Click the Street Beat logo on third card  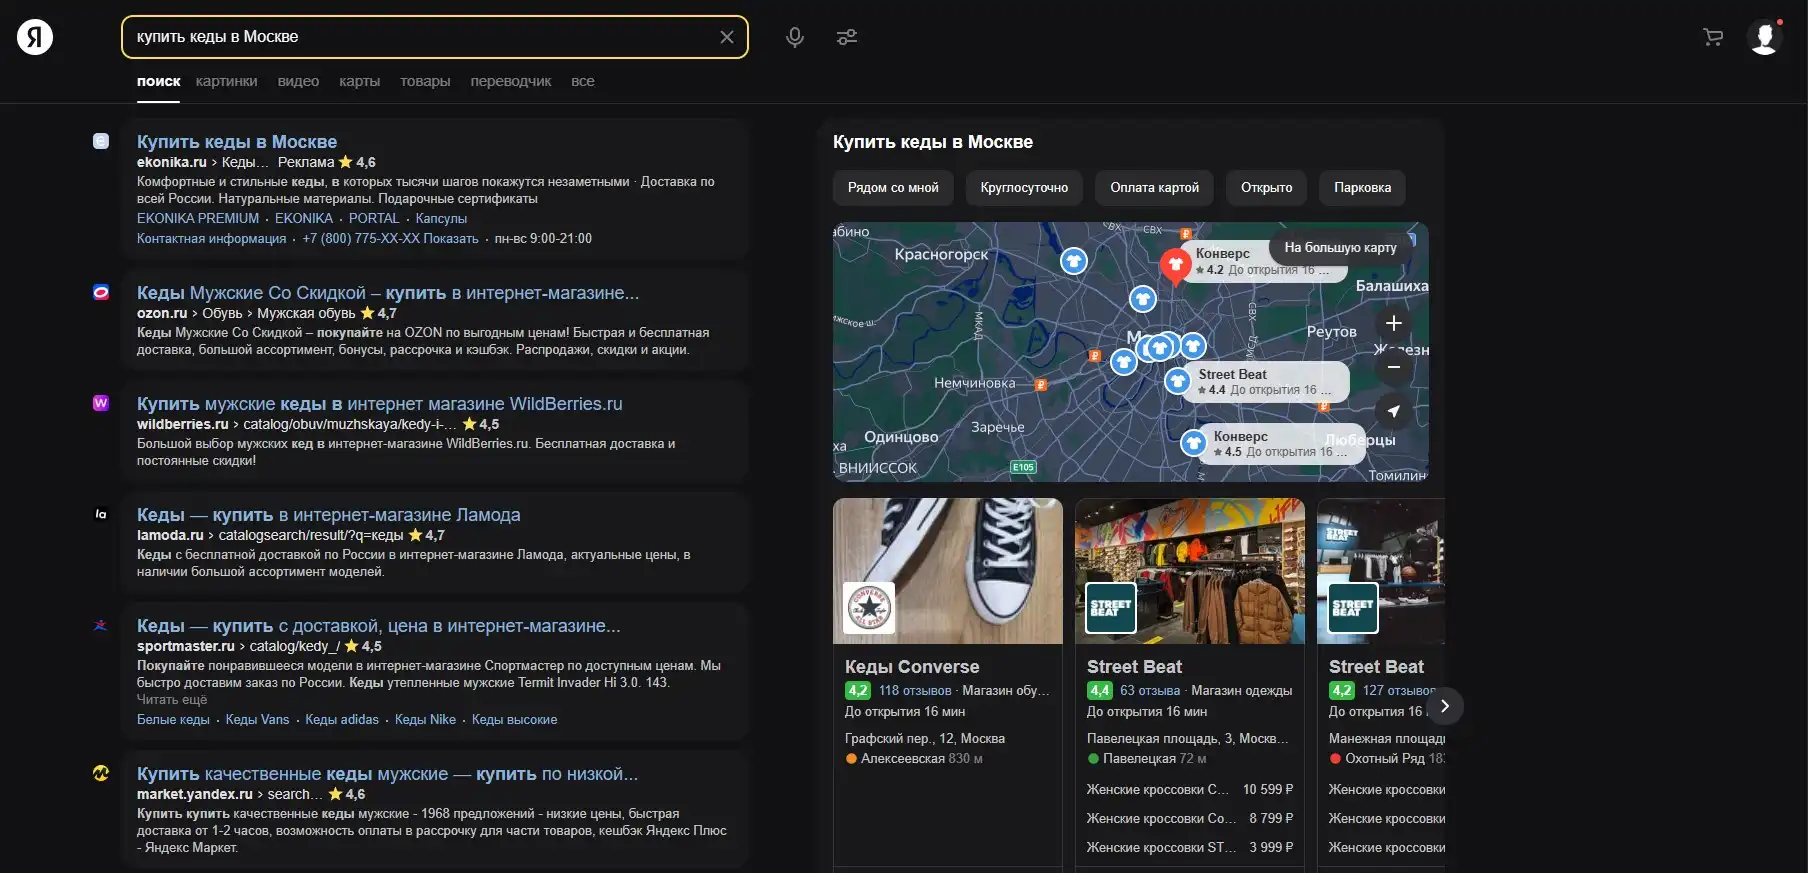coord(1353,608)
